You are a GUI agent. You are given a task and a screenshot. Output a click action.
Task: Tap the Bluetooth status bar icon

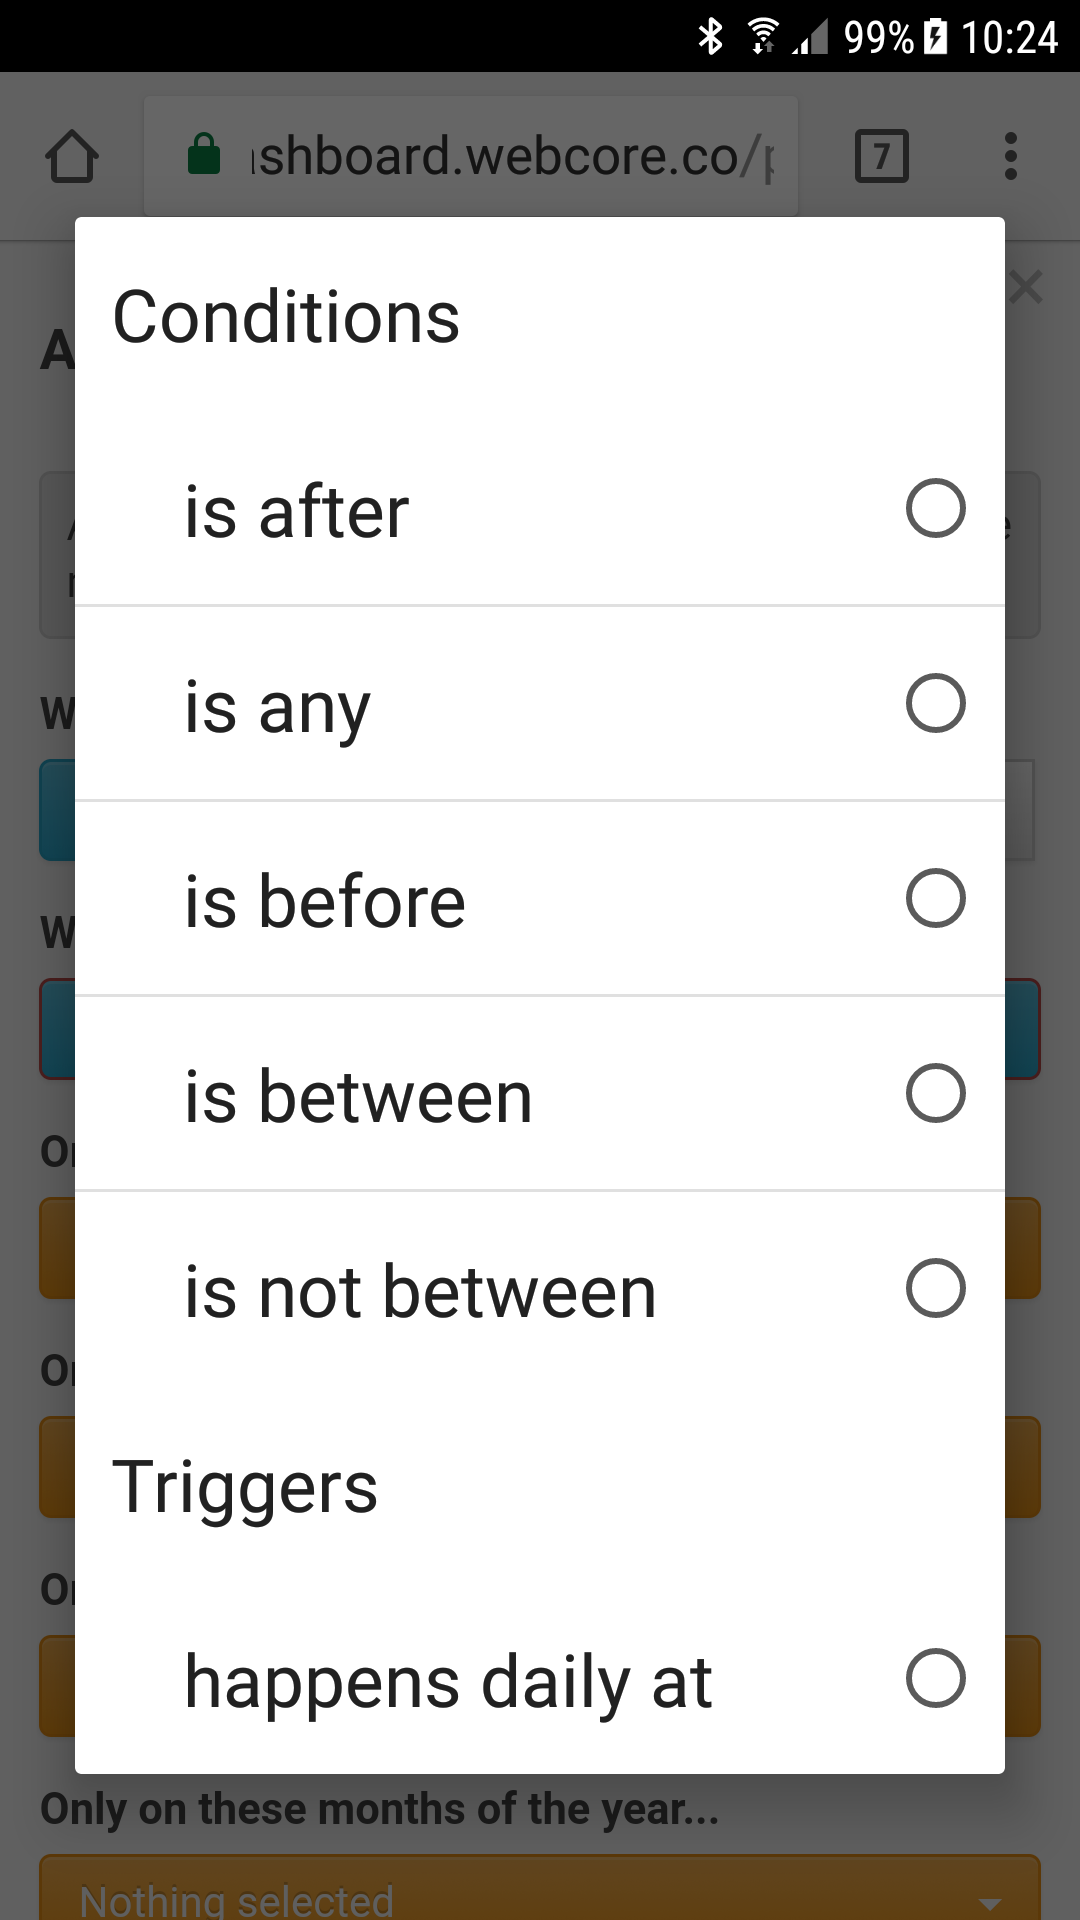[711, 37]
